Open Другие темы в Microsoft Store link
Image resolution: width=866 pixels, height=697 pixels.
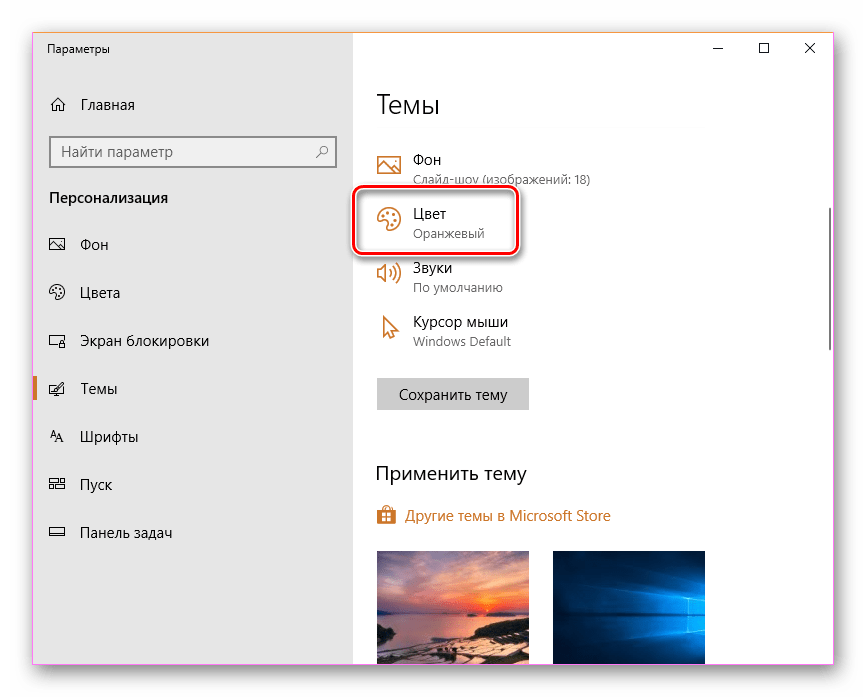(507, 516)
